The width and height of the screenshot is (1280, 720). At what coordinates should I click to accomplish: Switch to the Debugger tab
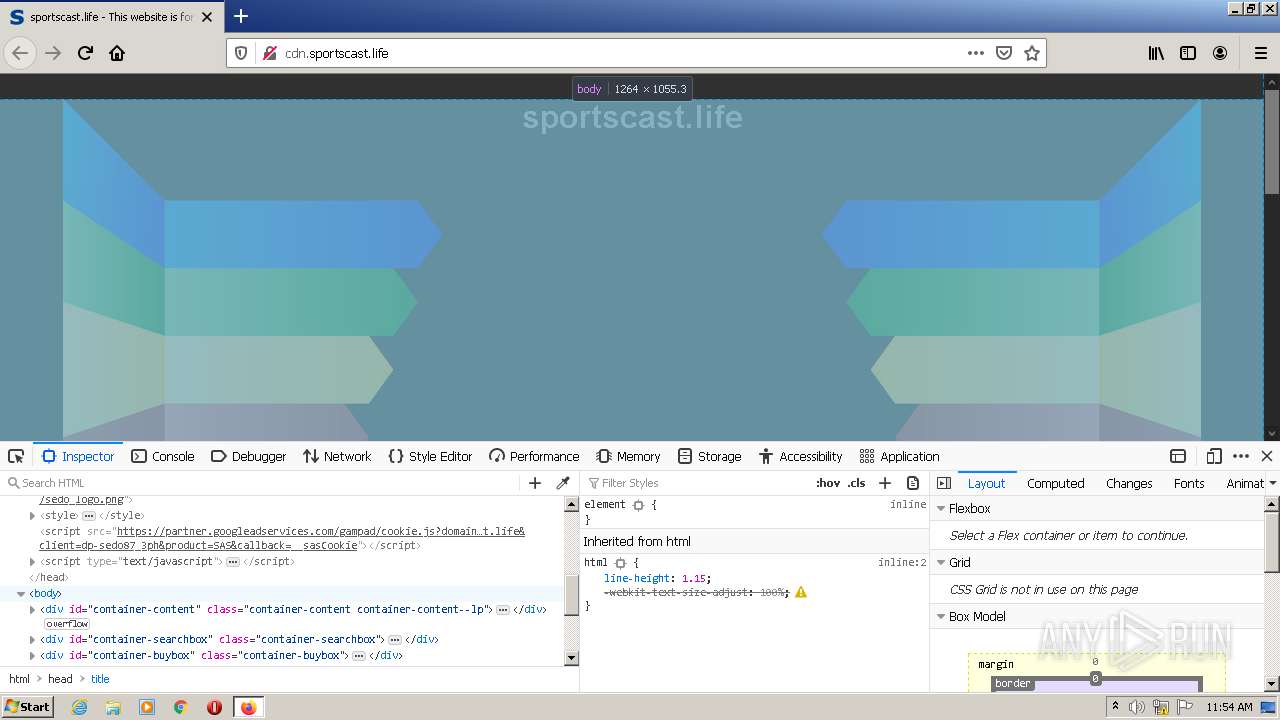[x=249, y=456]
